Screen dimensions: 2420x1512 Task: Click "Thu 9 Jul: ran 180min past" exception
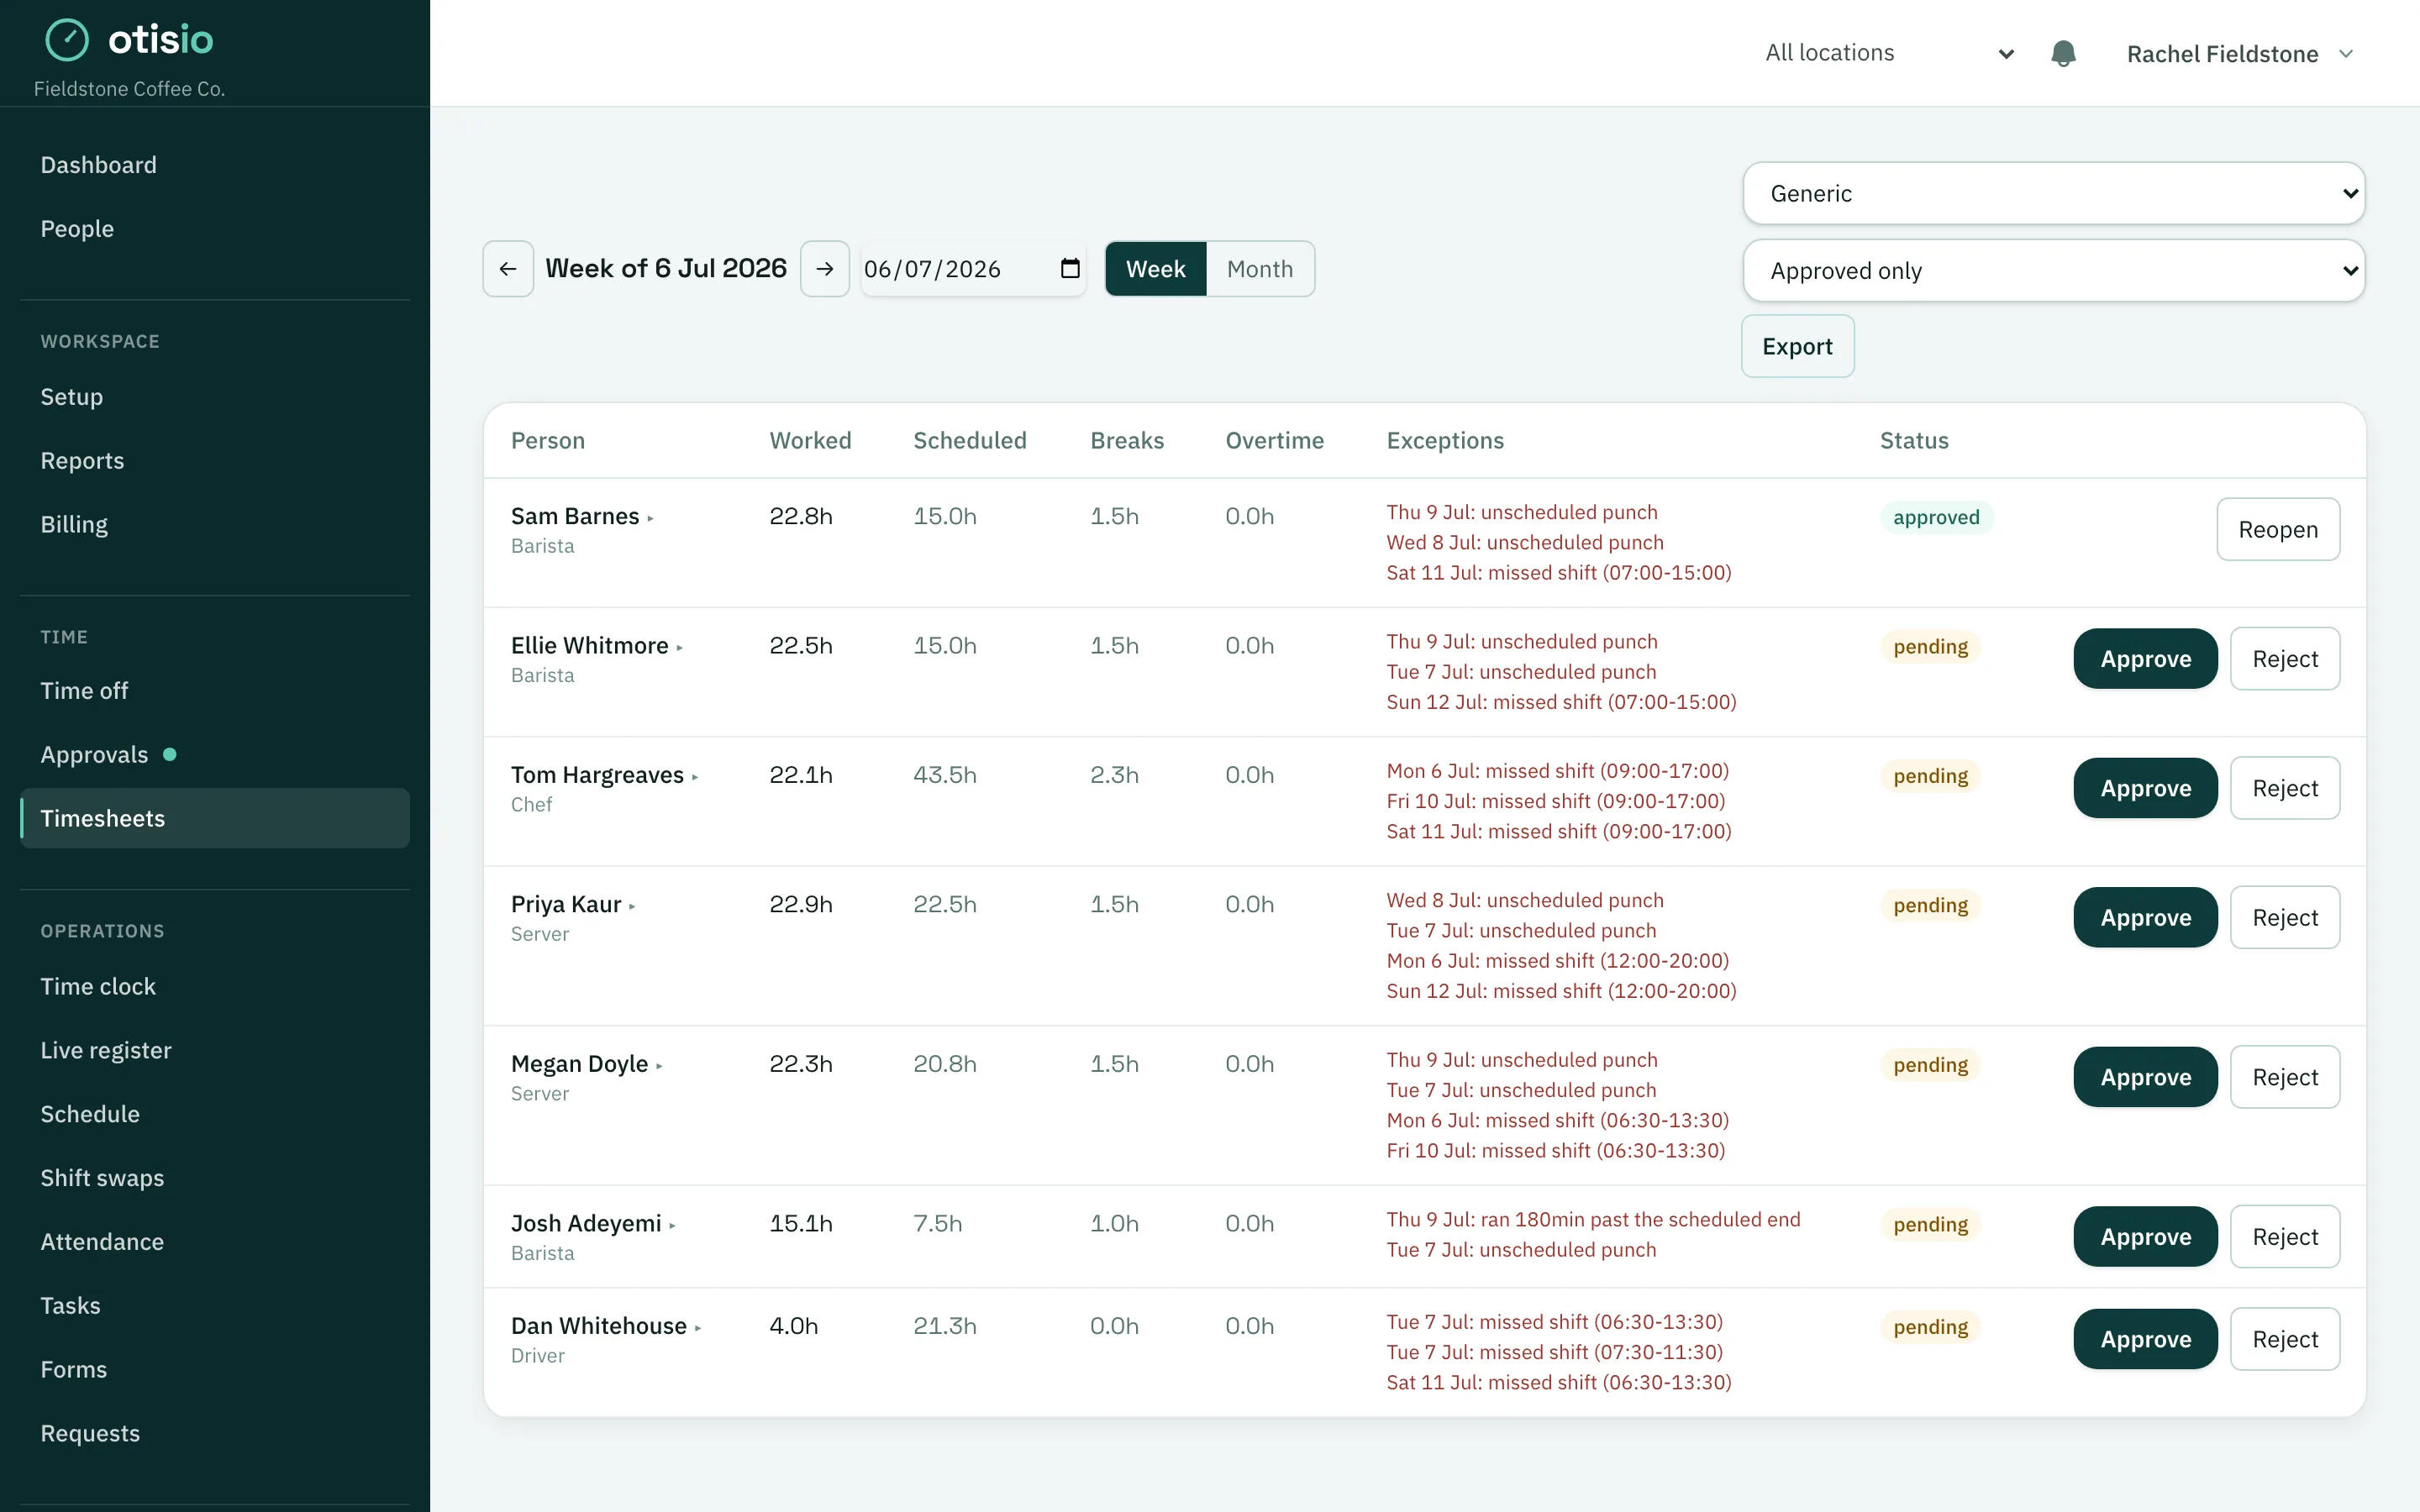pyautogui.click(x=1593, y=1220)
